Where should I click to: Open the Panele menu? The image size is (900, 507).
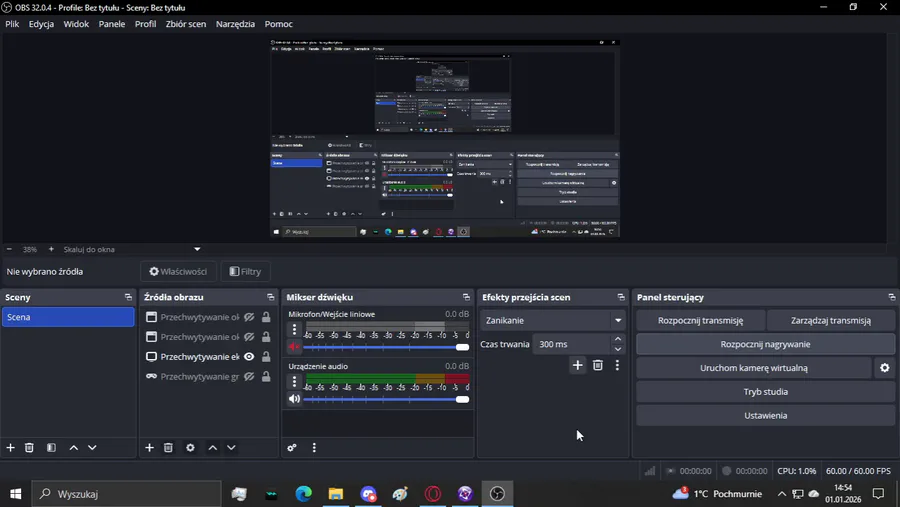tap(112, 24)
